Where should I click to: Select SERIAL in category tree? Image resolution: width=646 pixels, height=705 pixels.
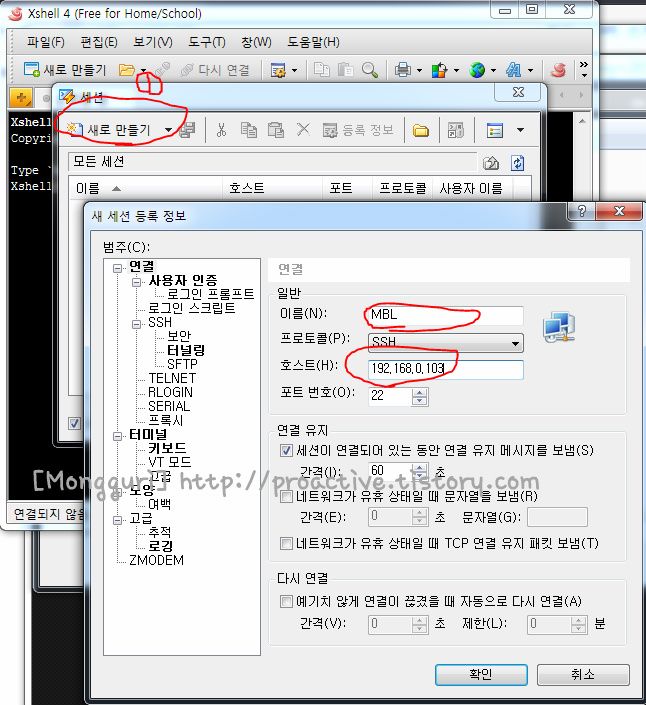[x=169, y=406]
